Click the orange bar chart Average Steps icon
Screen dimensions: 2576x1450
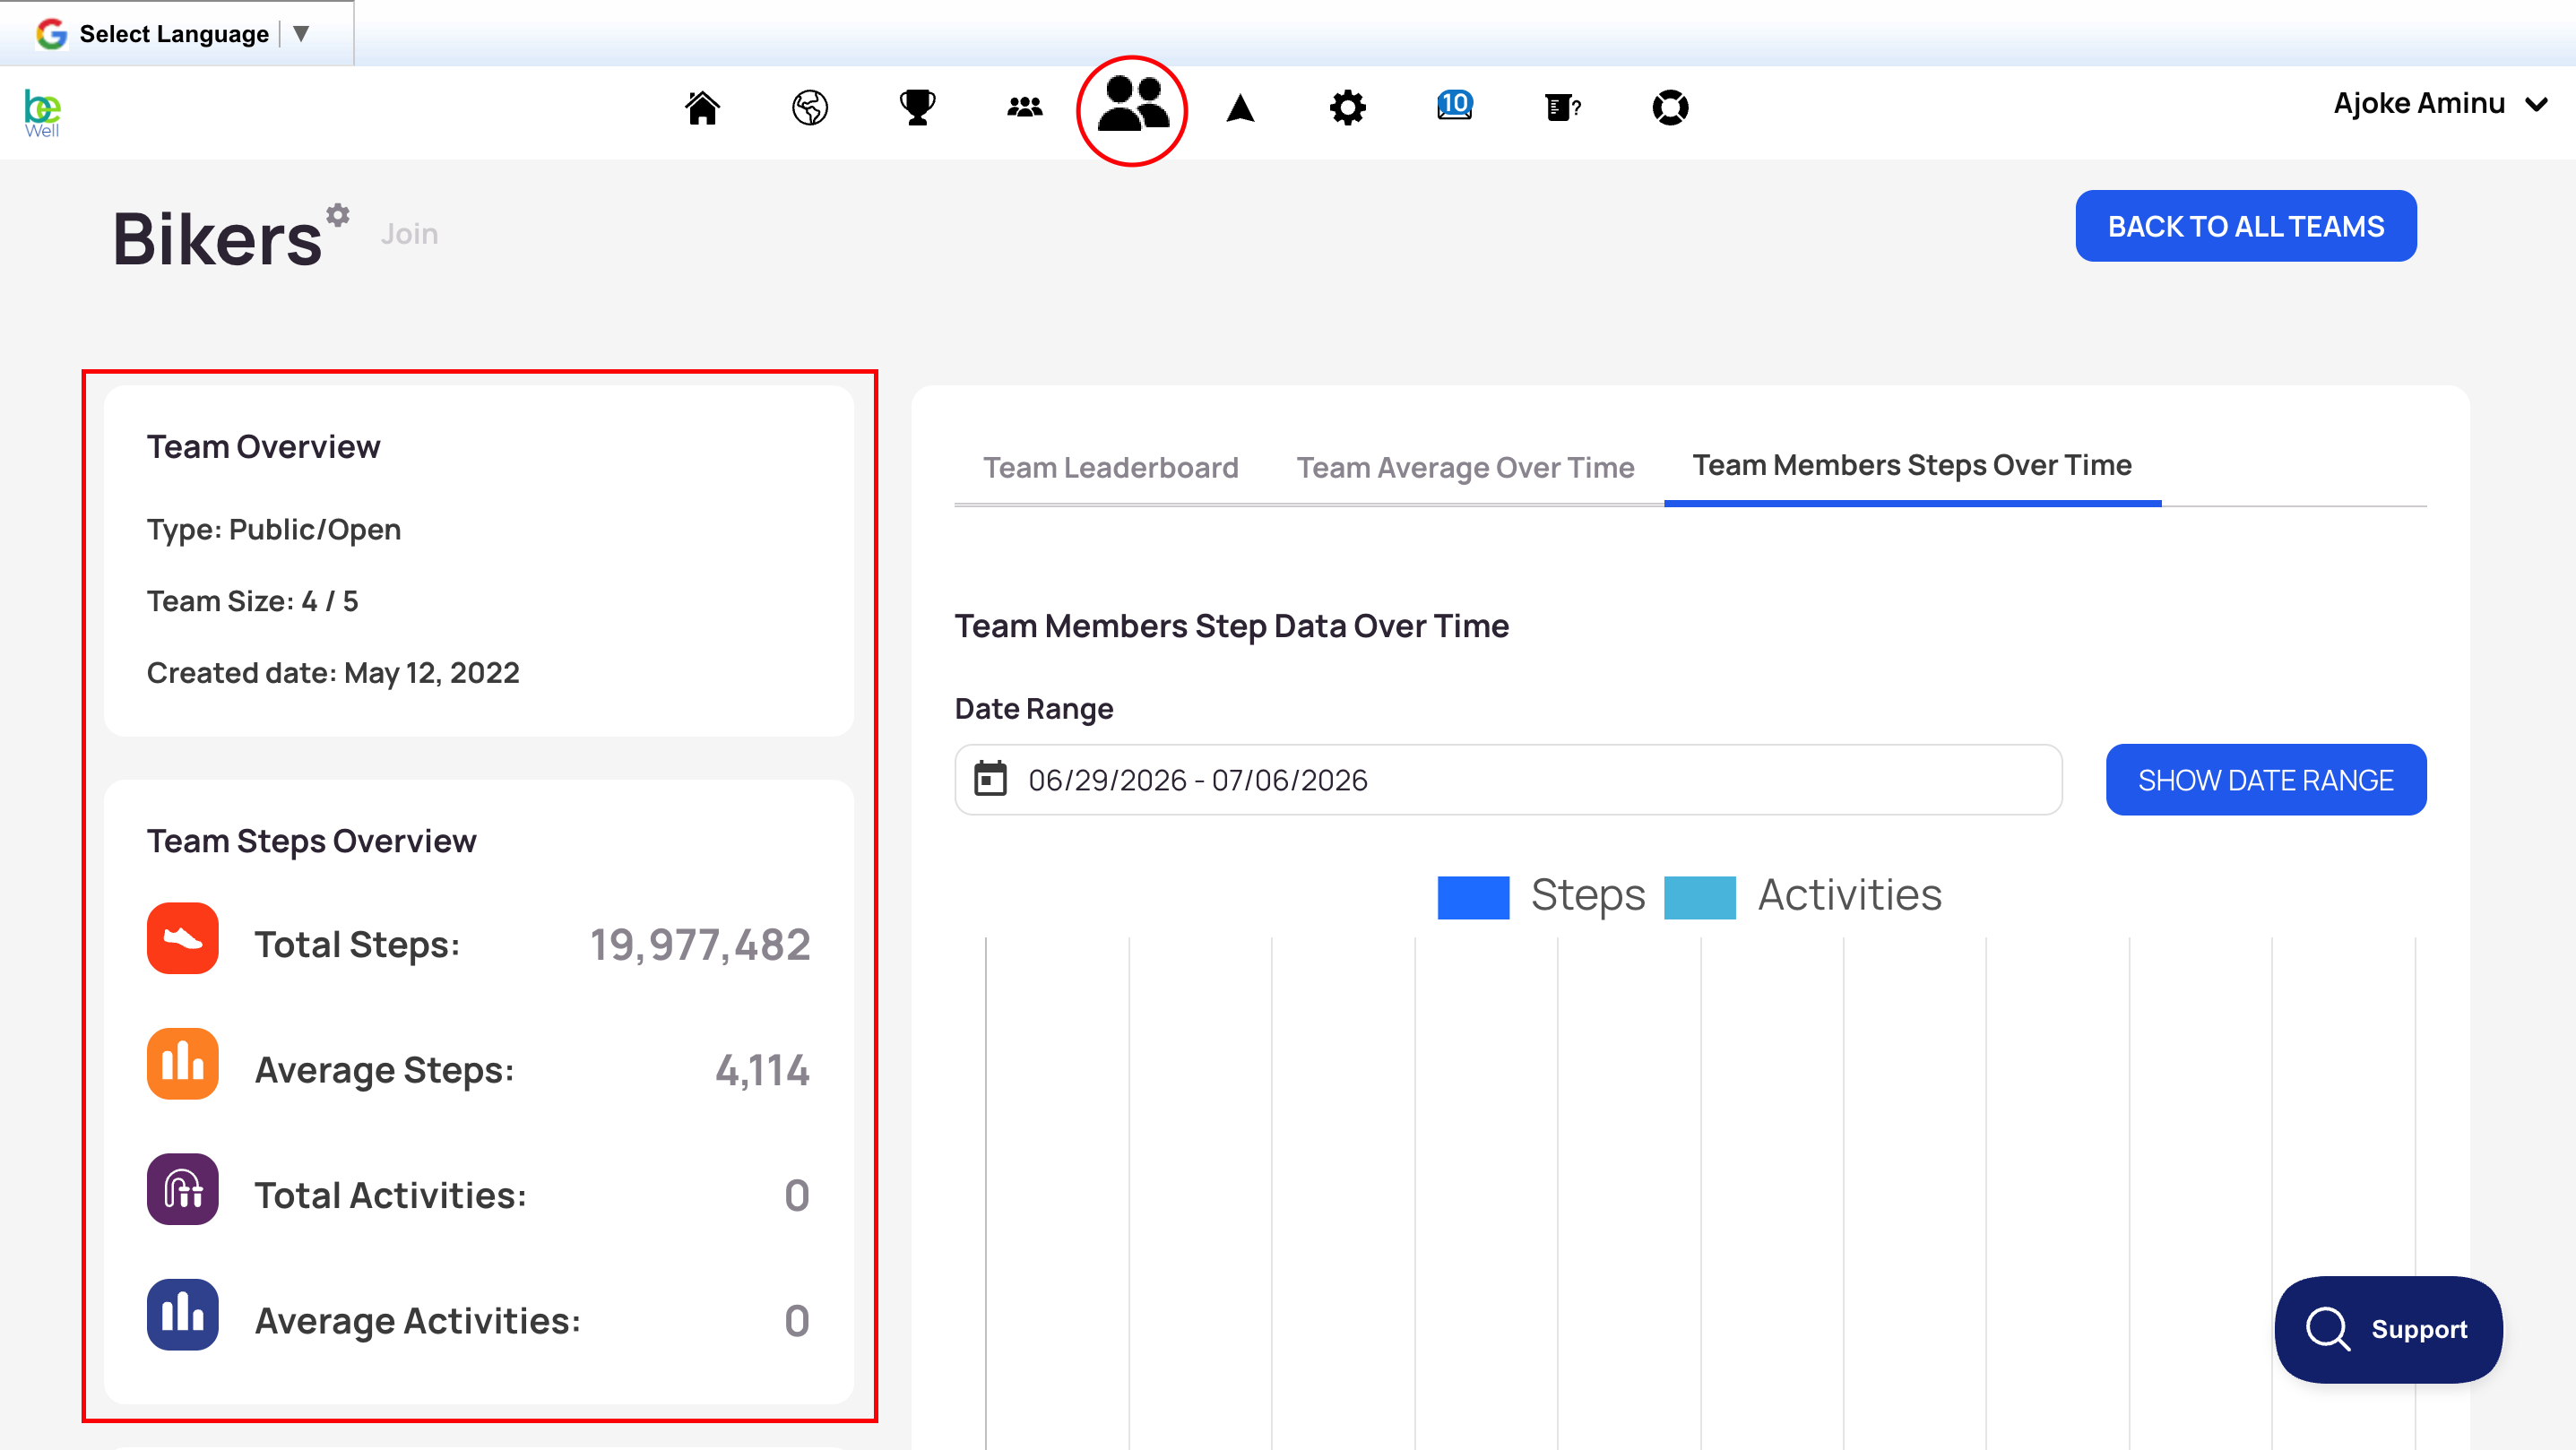(x=183, y=1064)
